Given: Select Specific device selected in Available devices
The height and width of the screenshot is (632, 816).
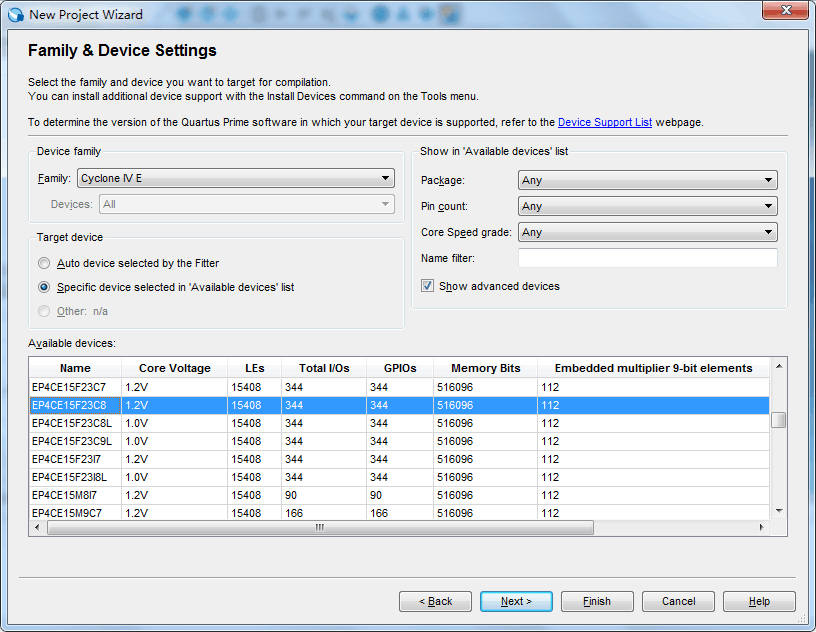Looking at the screenshot, I should pos(44,287).
